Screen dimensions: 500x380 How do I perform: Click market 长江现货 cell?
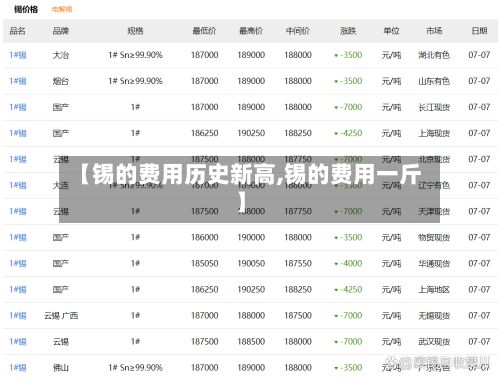[434, 107]
